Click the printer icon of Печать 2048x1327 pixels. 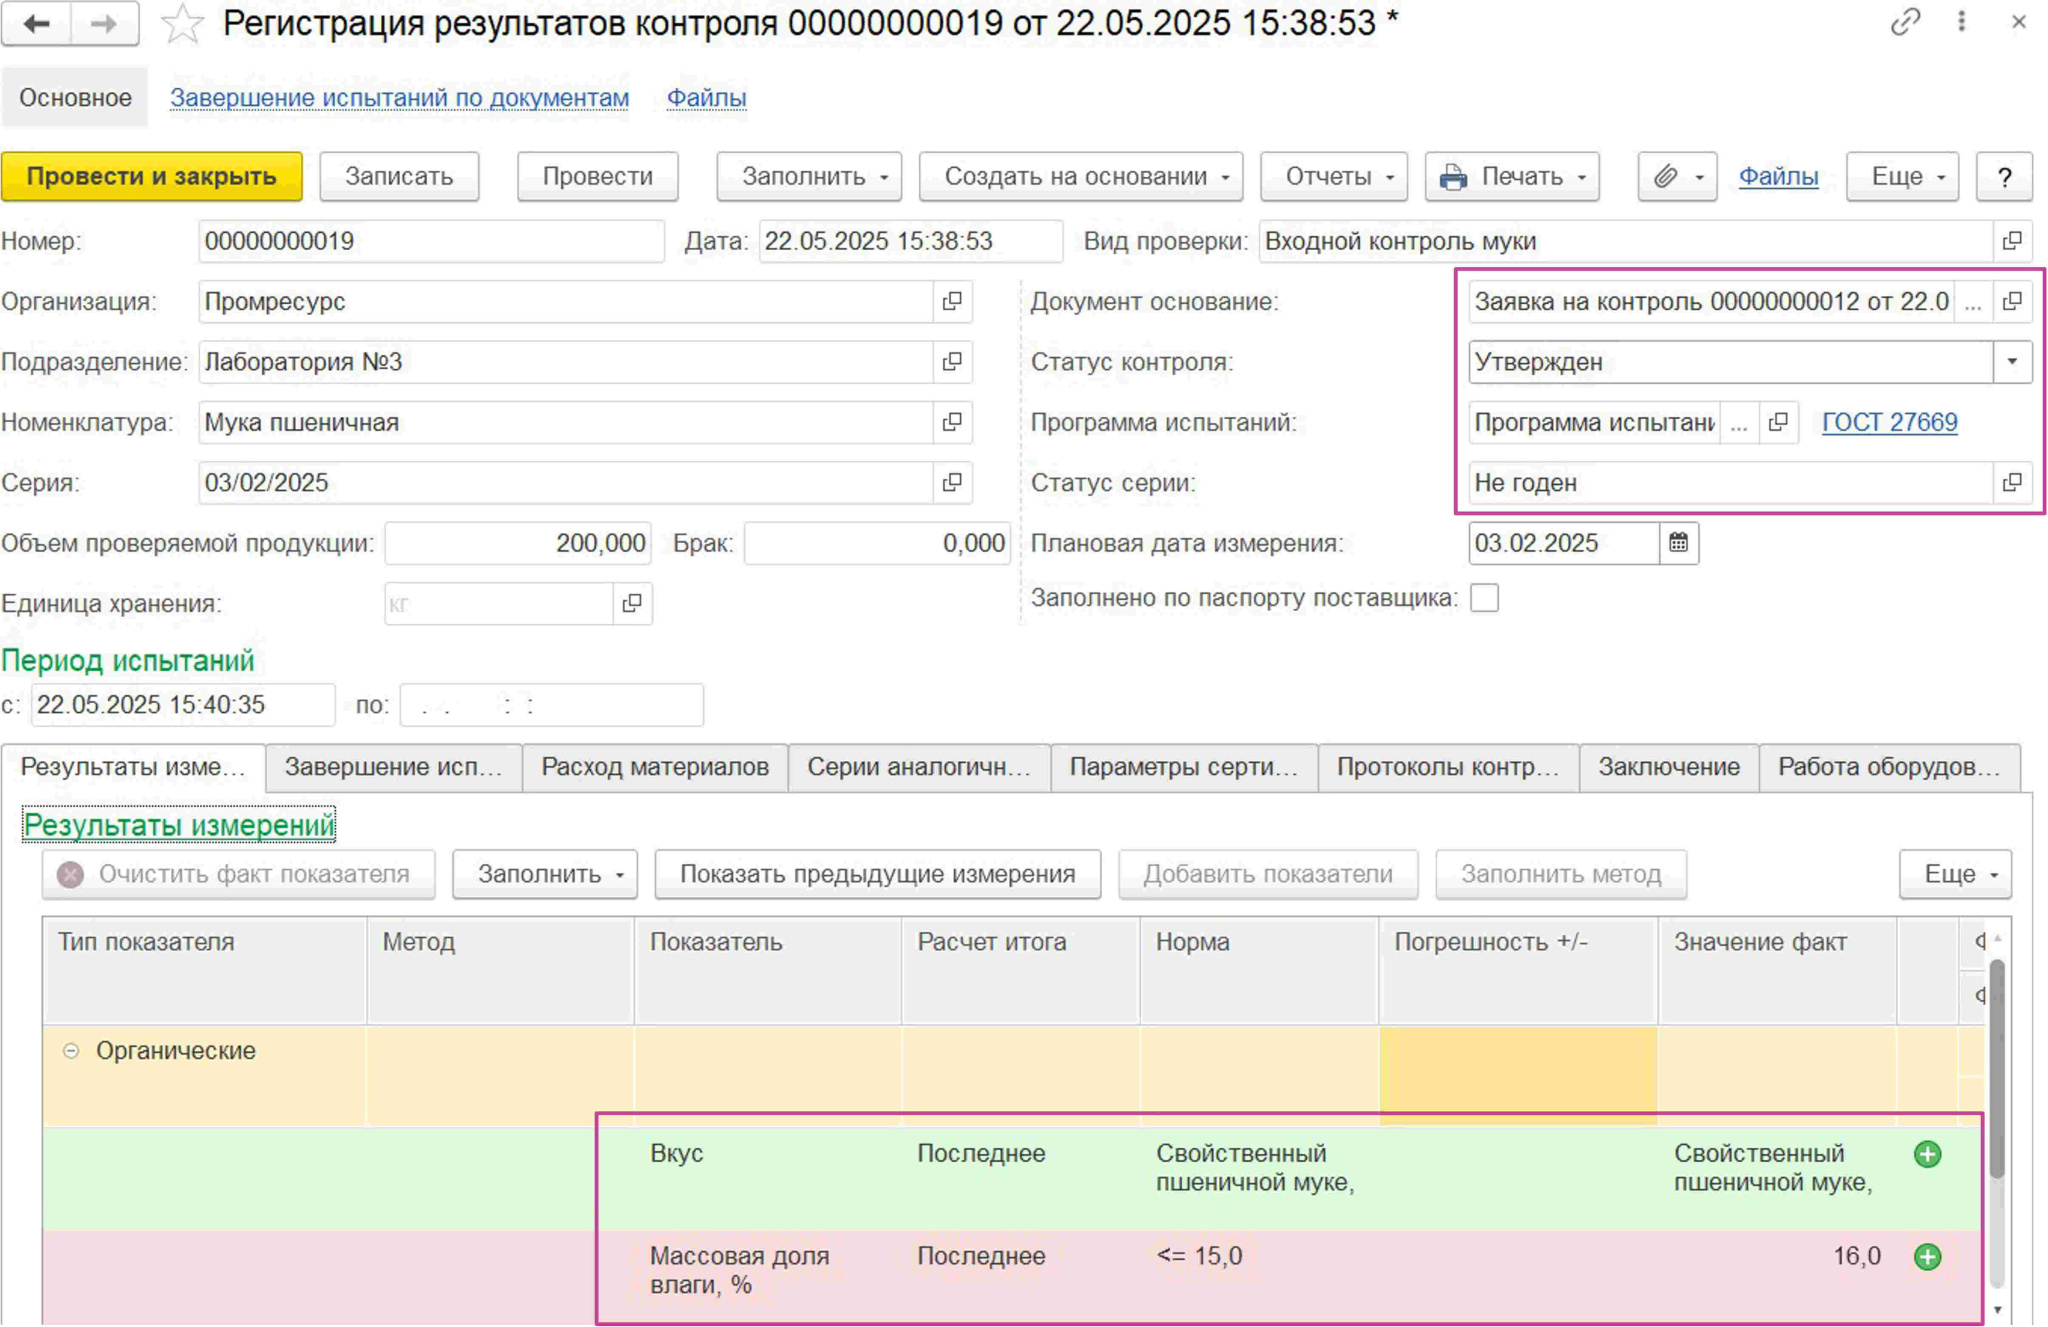[1453, 177]
